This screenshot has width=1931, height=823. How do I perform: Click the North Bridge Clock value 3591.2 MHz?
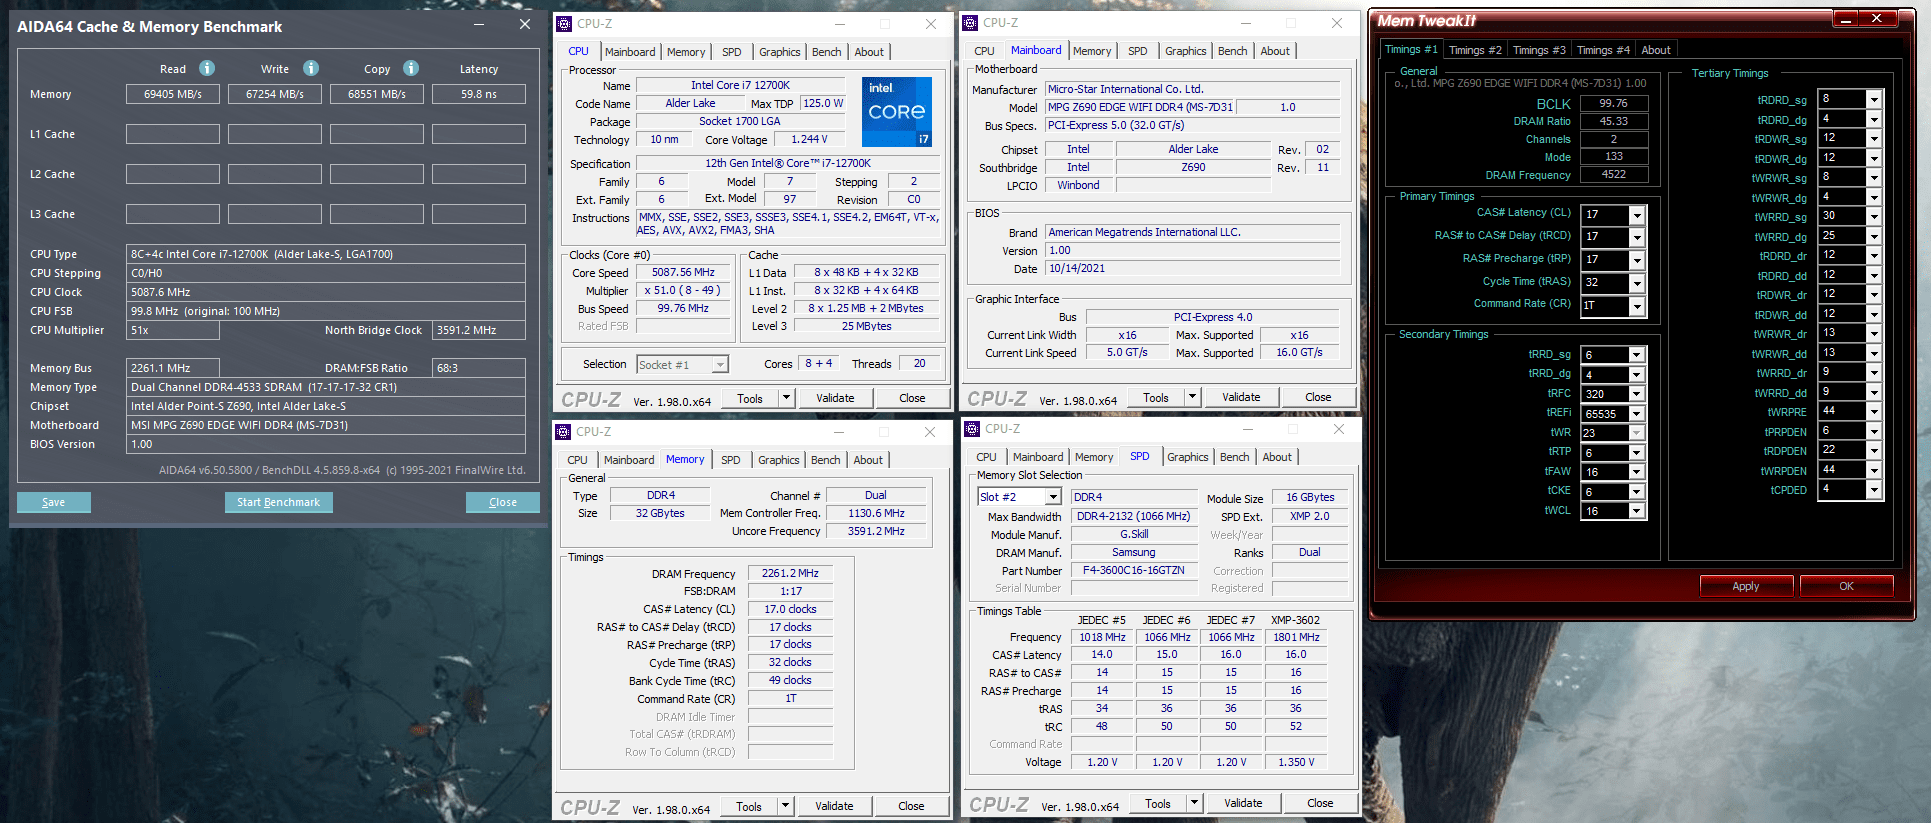click(479, 330)
